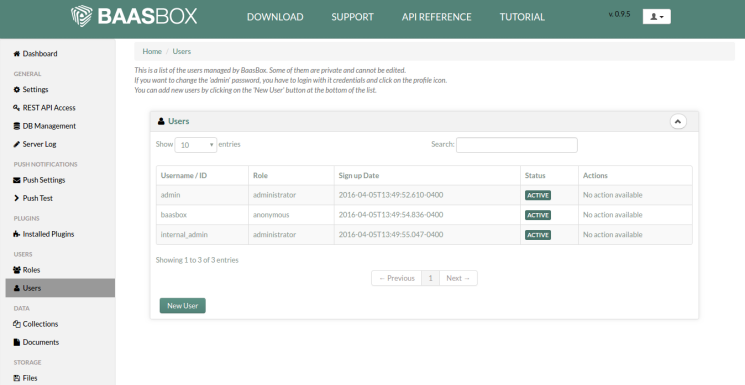This screenshot has height=385, width=745.
Task: Click the REST API Access key icon
Action: (17, 108)
